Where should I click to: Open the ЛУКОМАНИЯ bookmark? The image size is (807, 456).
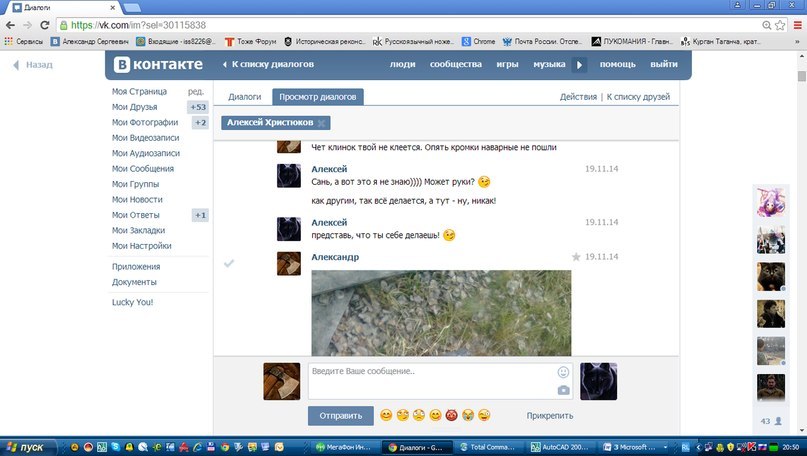(632, 41)
